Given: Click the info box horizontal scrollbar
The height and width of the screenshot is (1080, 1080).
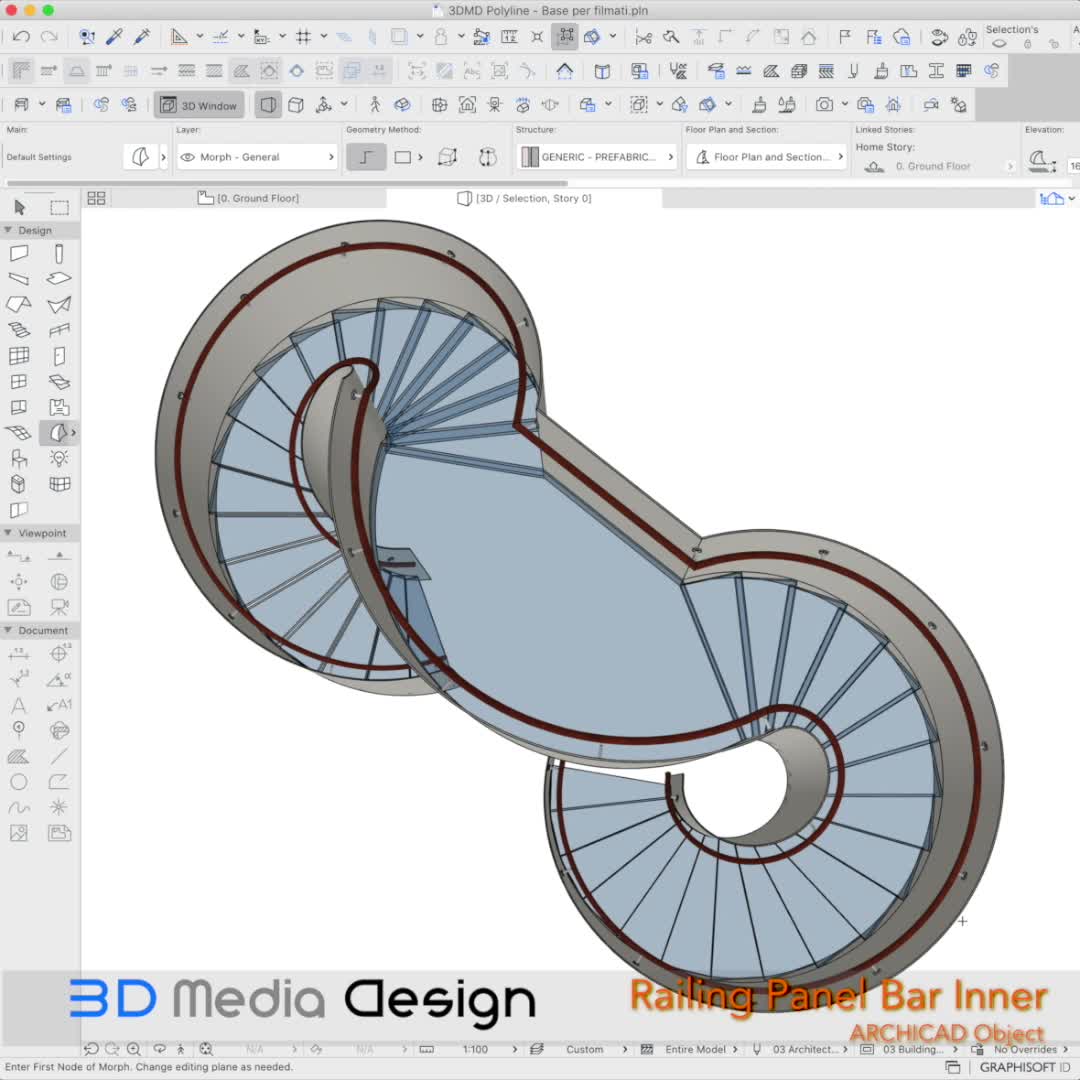Looking at the screenshot, I should coord(287,183).
